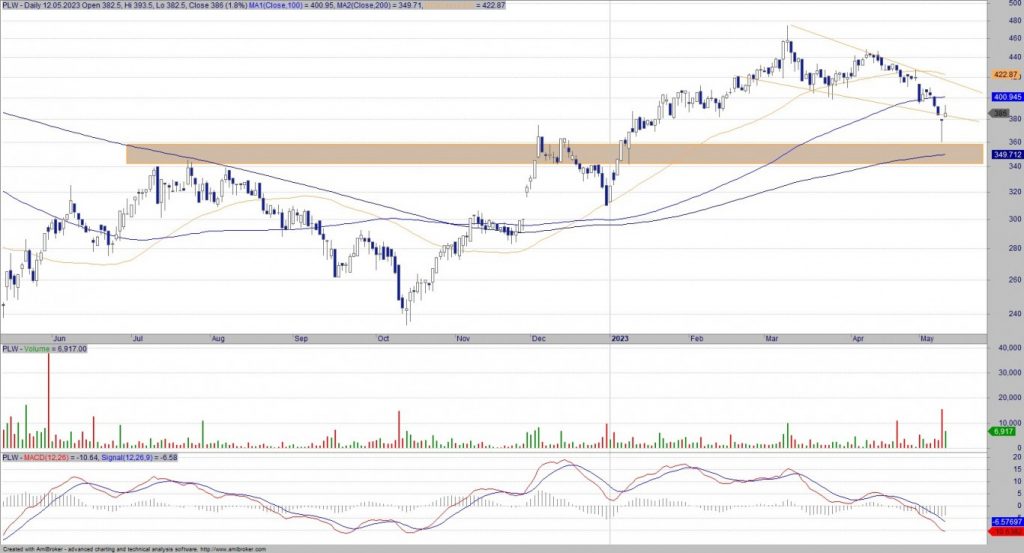Click the tallest red volume bar in June

pyautogui.click(x=48, y=400)
